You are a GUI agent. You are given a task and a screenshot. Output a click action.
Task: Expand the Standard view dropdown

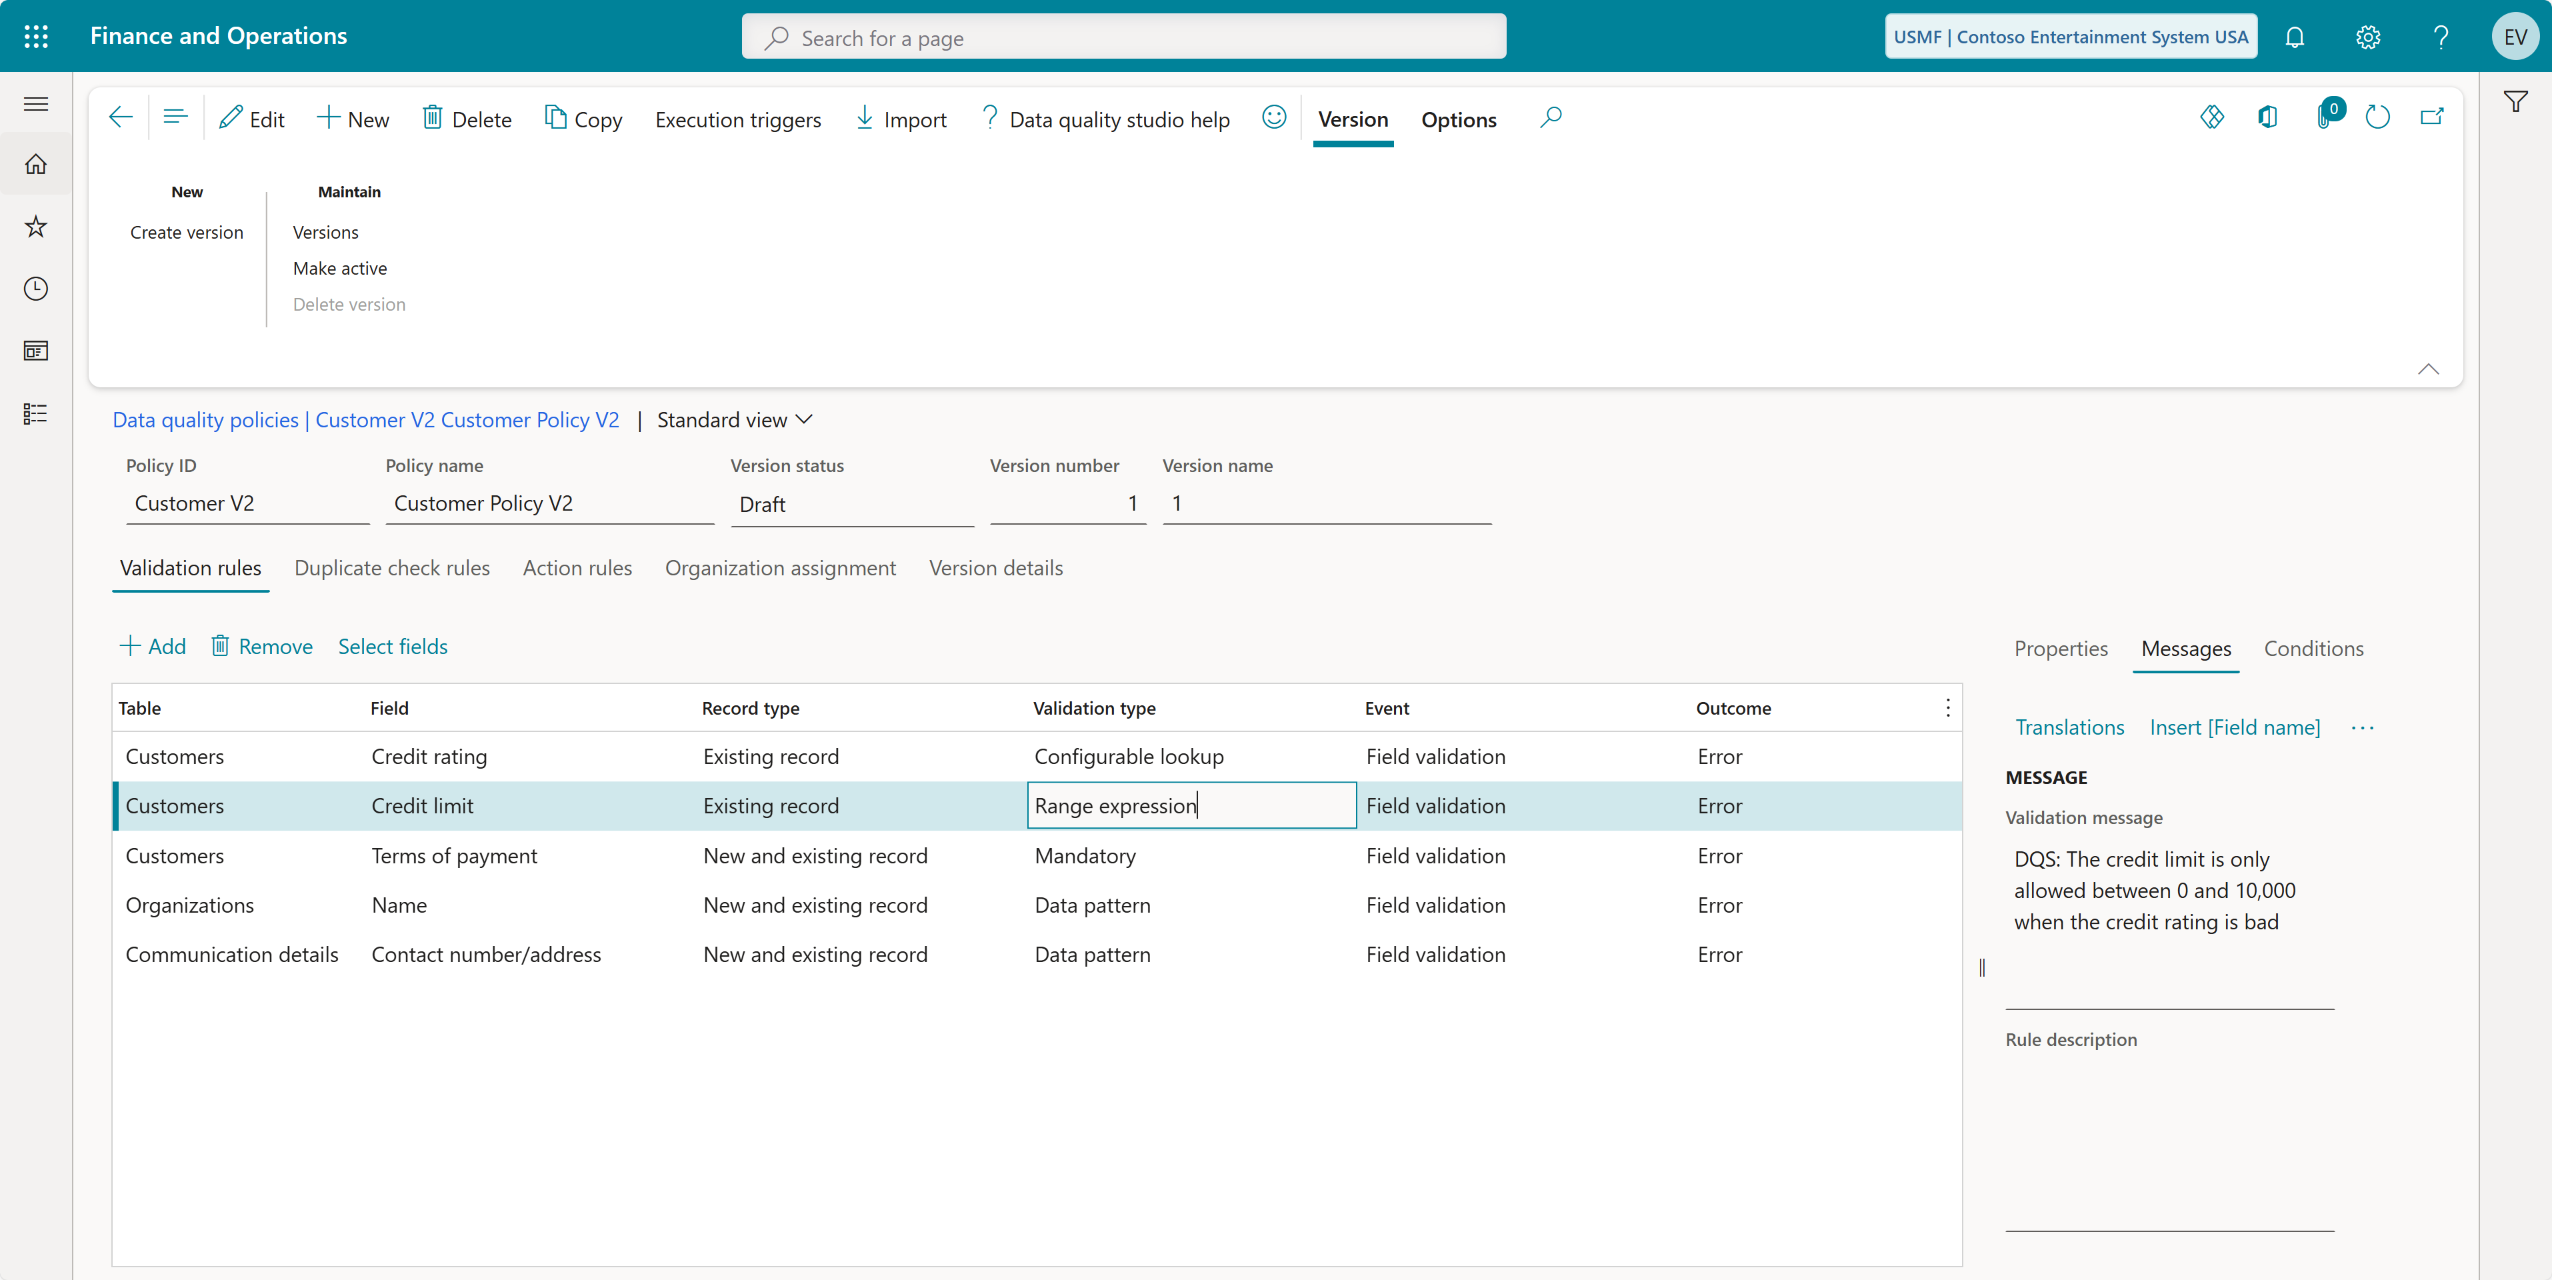pos(735,420)
